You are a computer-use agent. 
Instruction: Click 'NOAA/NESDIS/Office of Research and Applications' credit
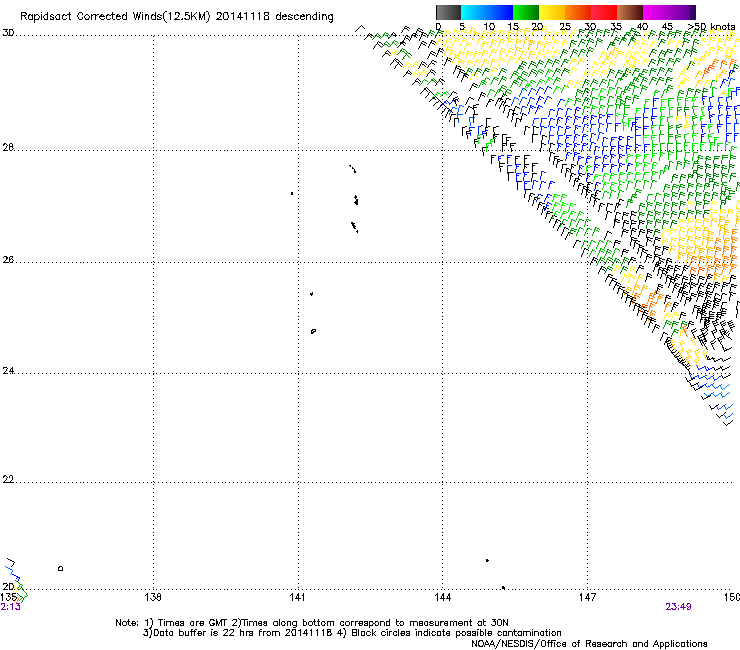[589, 644]
